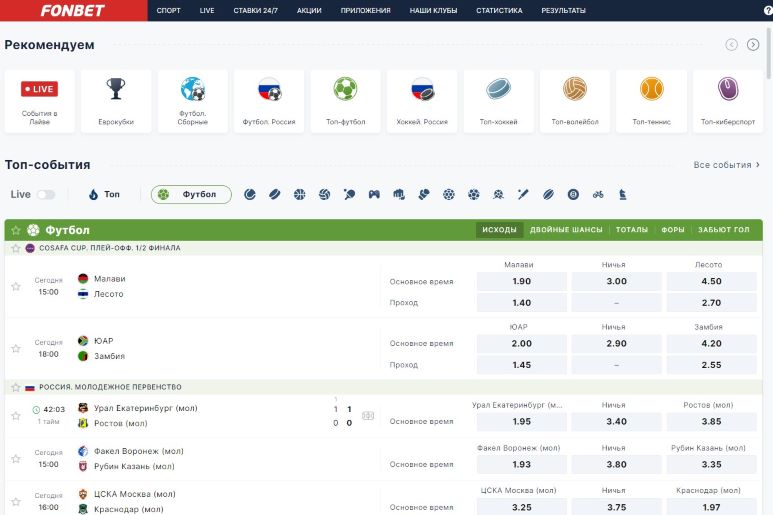This screenshot has width=773, height=515.
Task: Open СТАТИСТИКА menu item
Action: point(499,10)
